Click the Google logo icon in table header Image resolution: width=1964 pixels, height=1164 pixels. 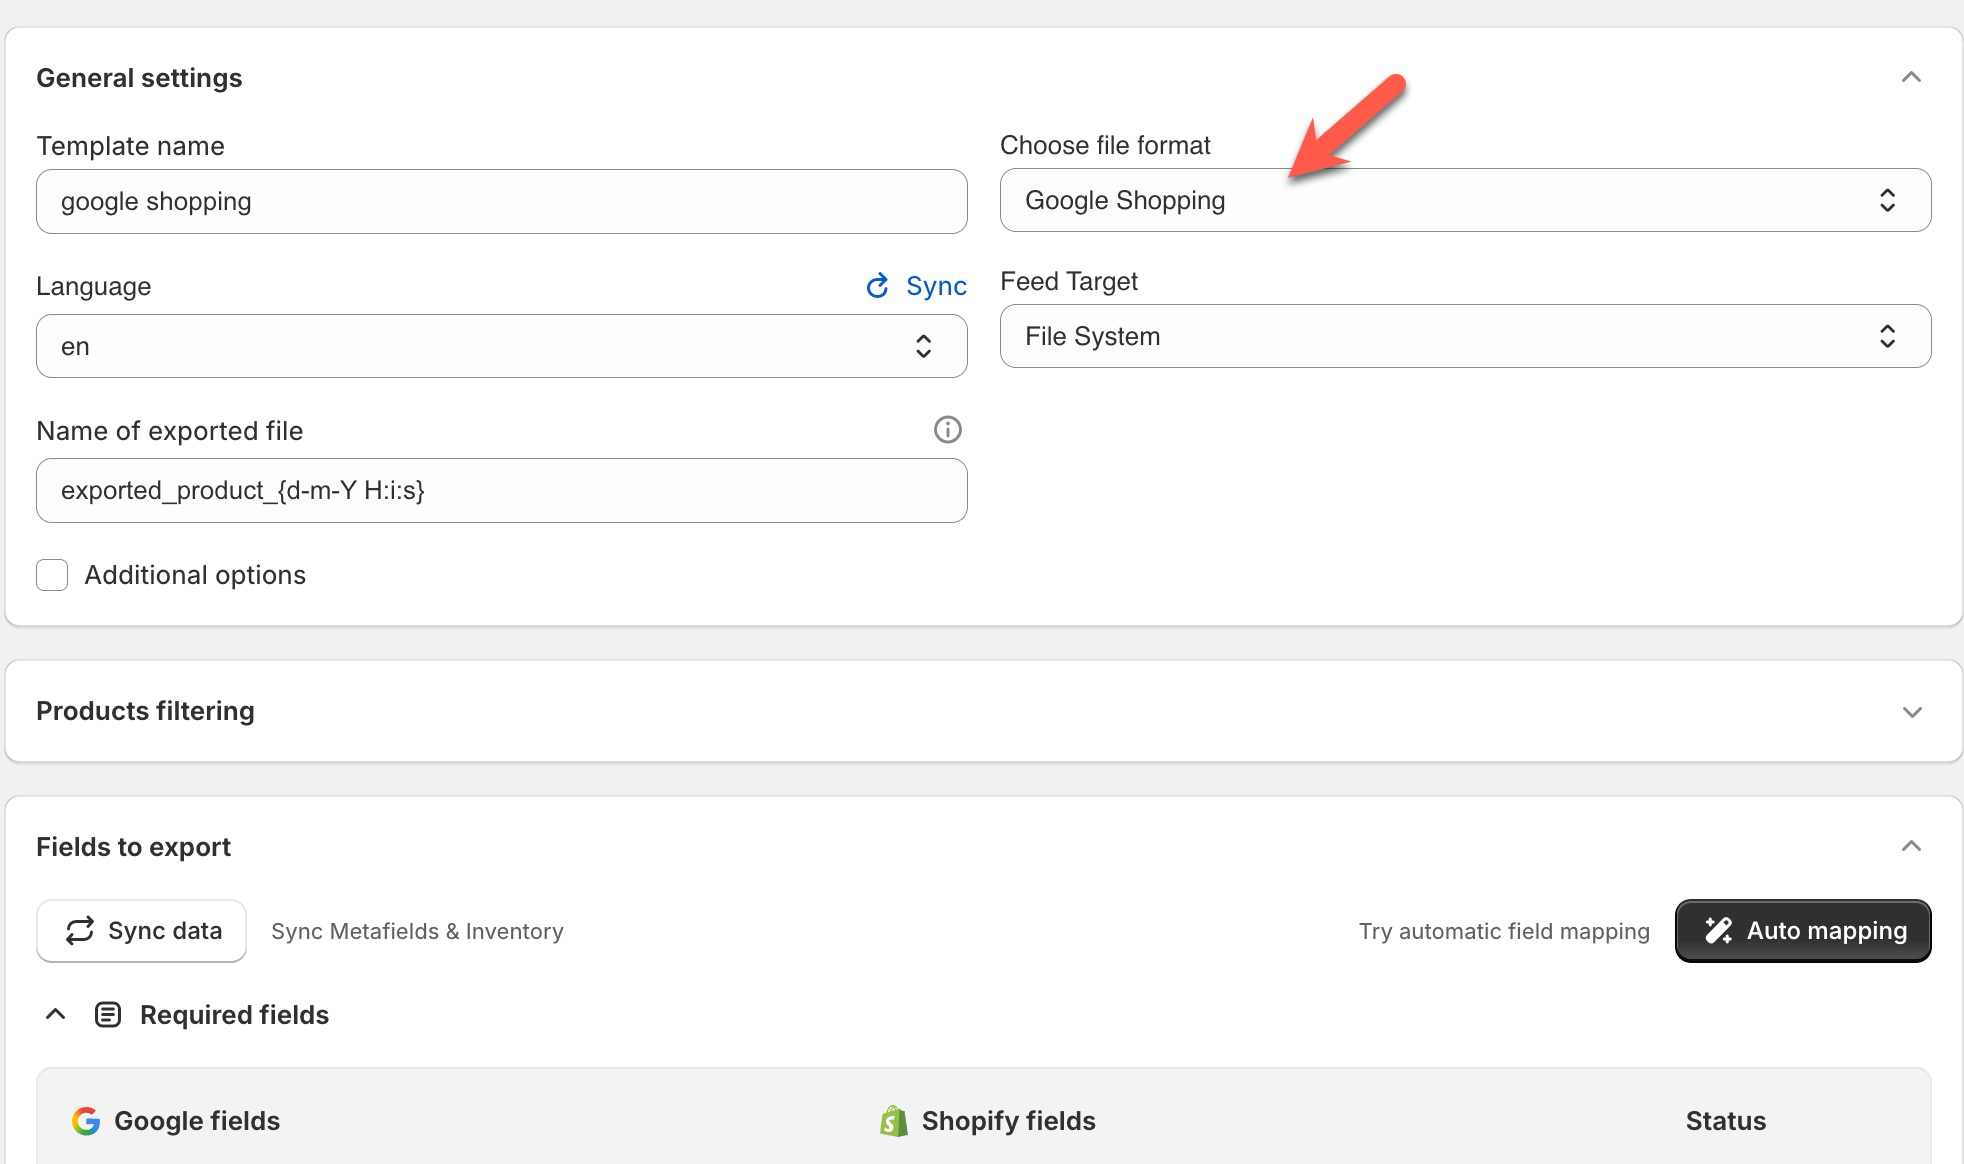86,1121
